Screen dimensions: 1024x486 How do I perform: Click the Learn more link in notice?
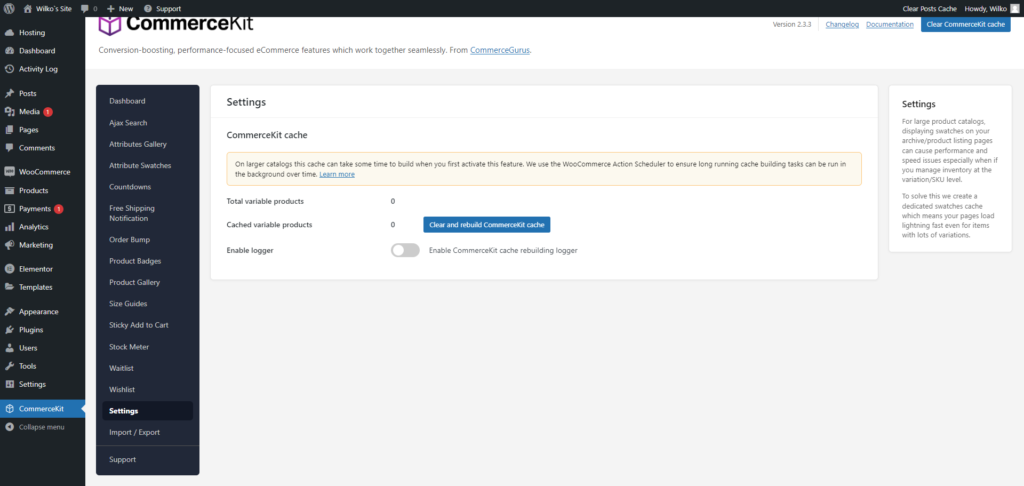pyautogui.click(x=337, y=175)
